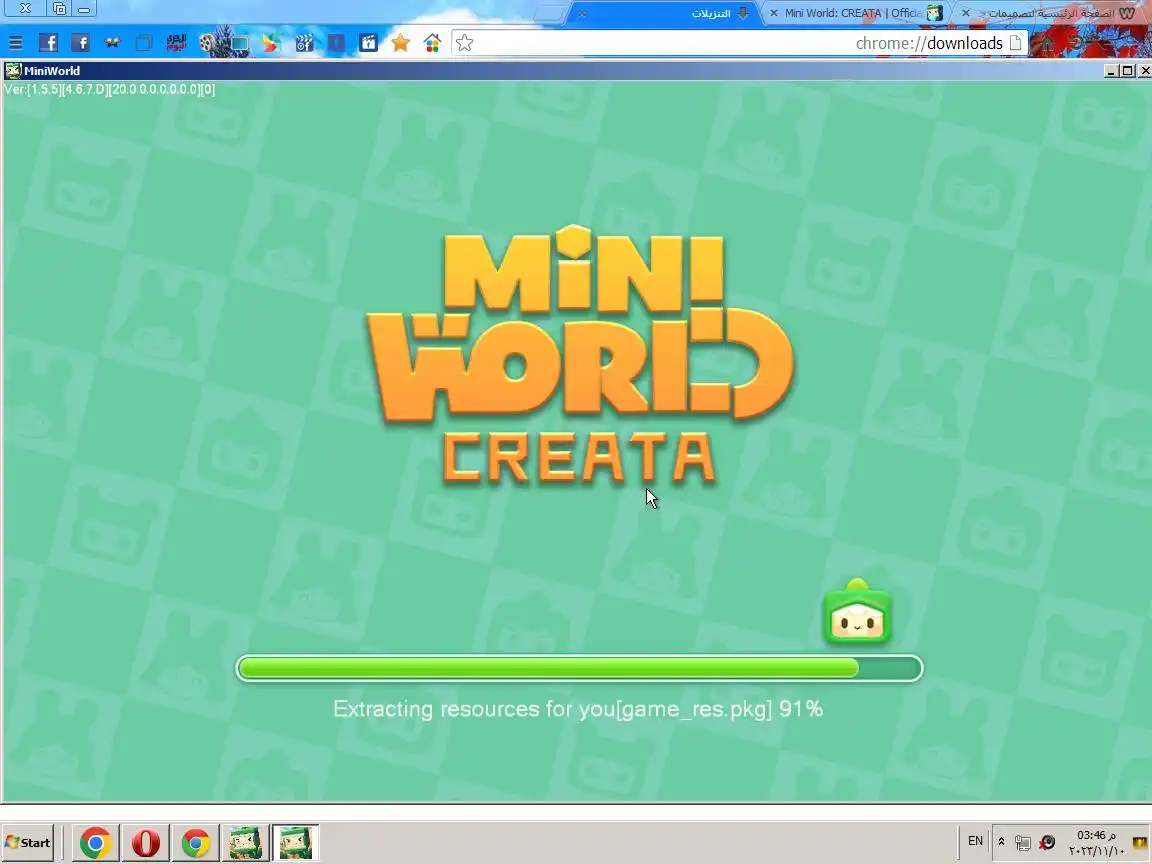Click the network tray icon

pos(1022,843)
